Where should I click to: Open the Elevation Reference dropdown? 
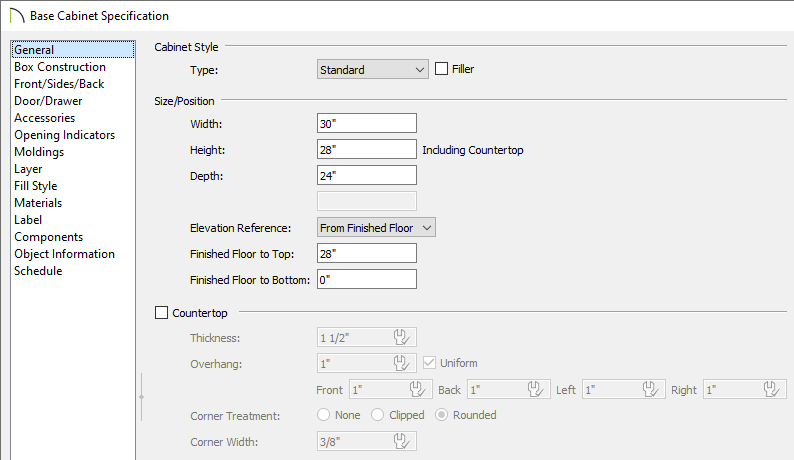click(376, 227)
